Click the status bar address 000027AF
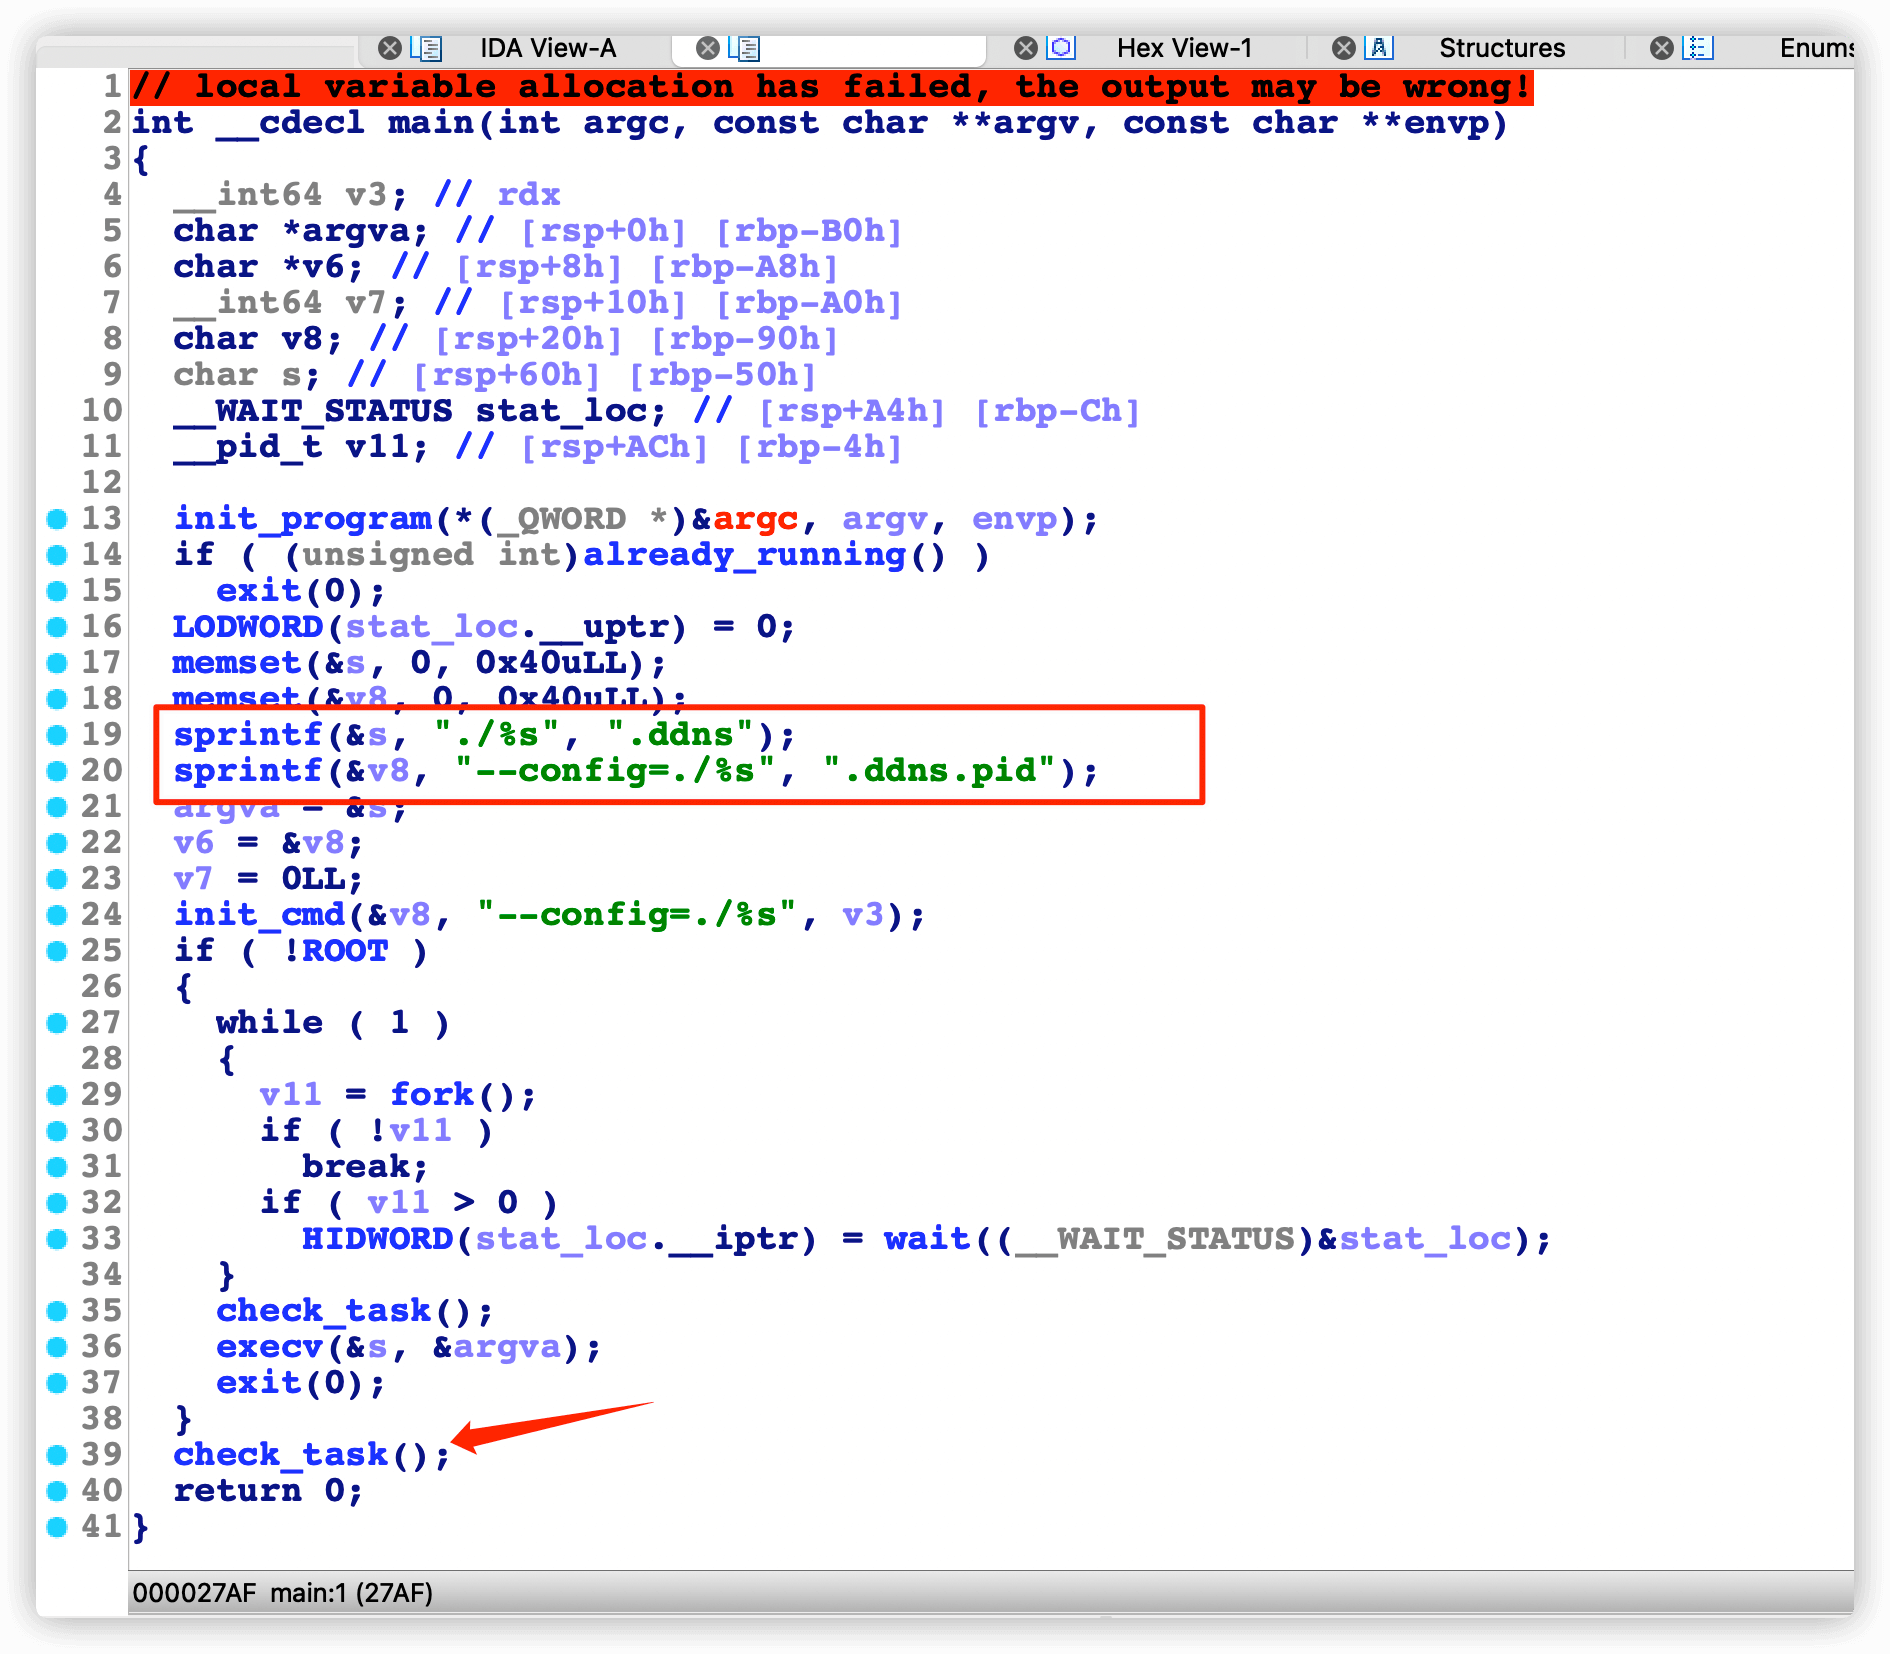The height and width of the screenshot is (1654, 1890). tap(194, 1593)
